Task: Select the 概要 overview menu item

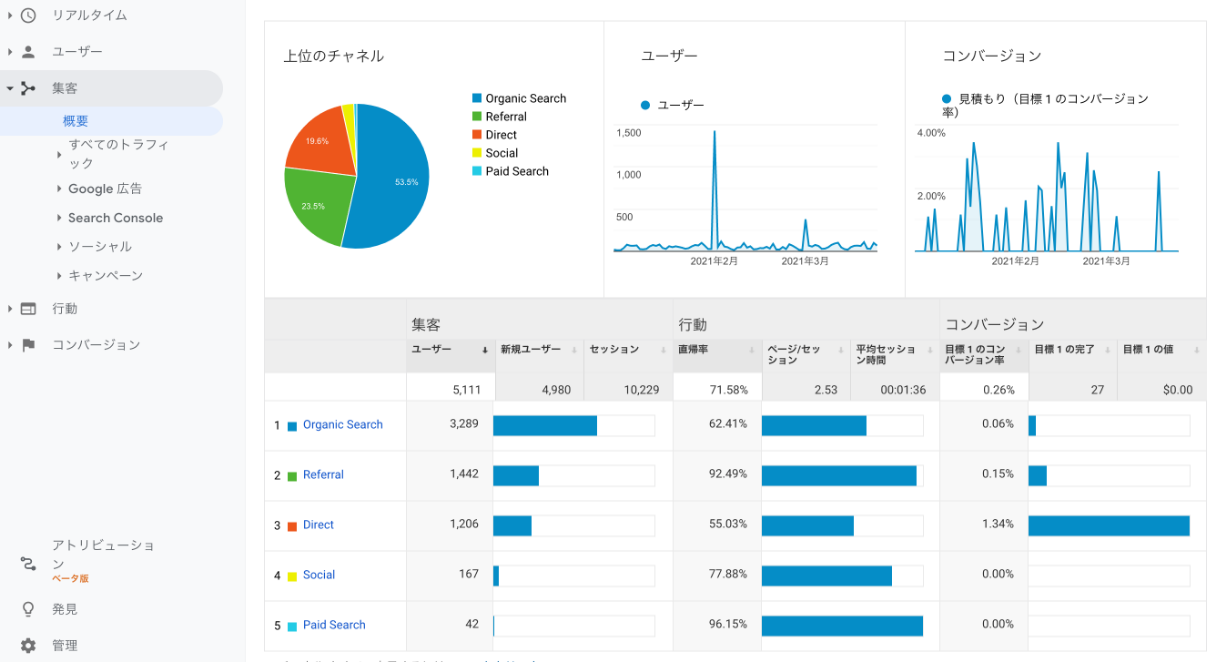Action: click(76, 121)
